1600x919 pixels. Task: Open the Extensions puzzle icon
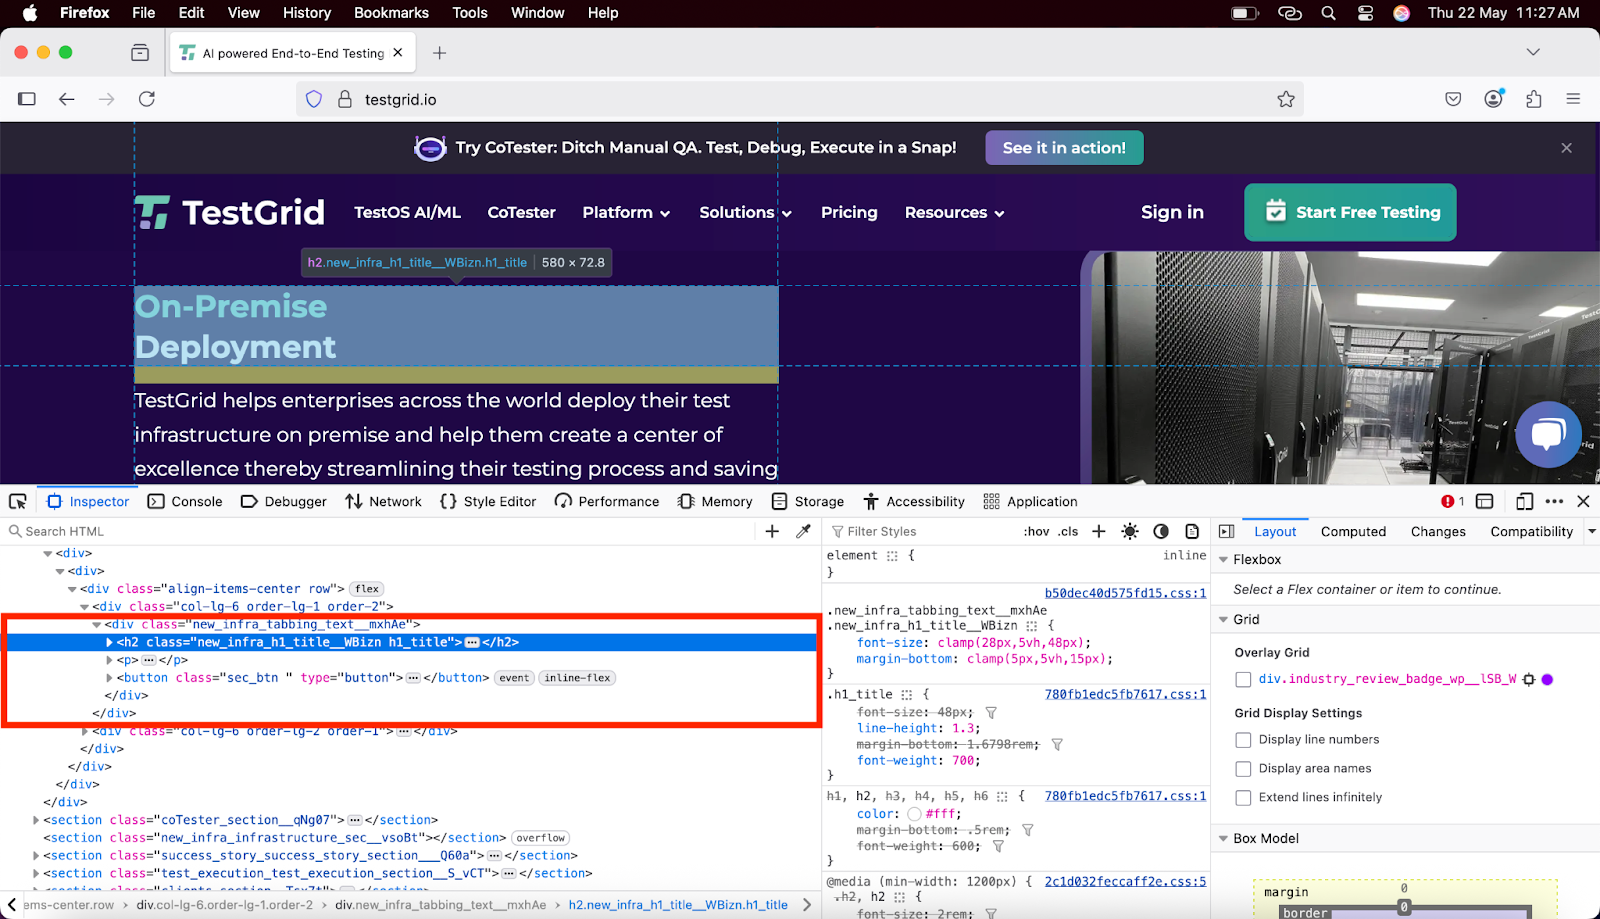(1534, 98)
